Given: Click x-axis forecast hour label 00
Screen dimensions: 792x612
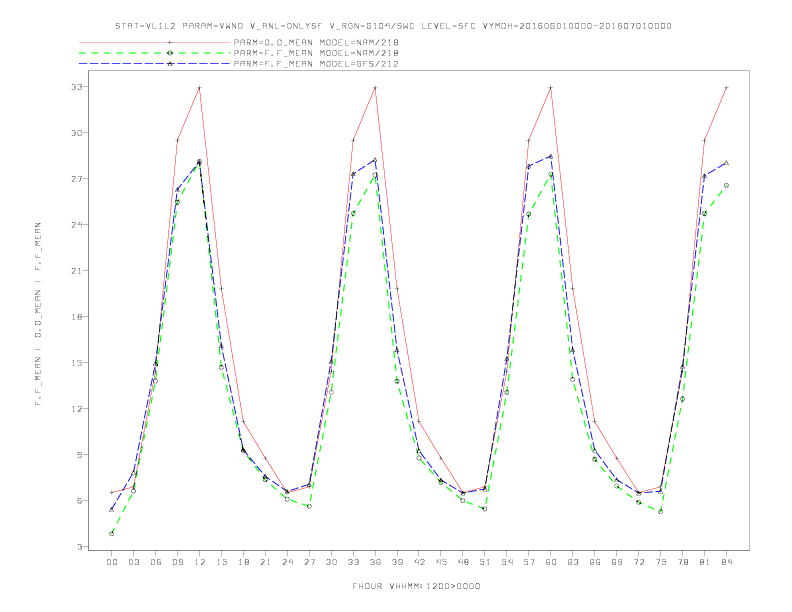Looking at the screenshot, I should point(112,562).
